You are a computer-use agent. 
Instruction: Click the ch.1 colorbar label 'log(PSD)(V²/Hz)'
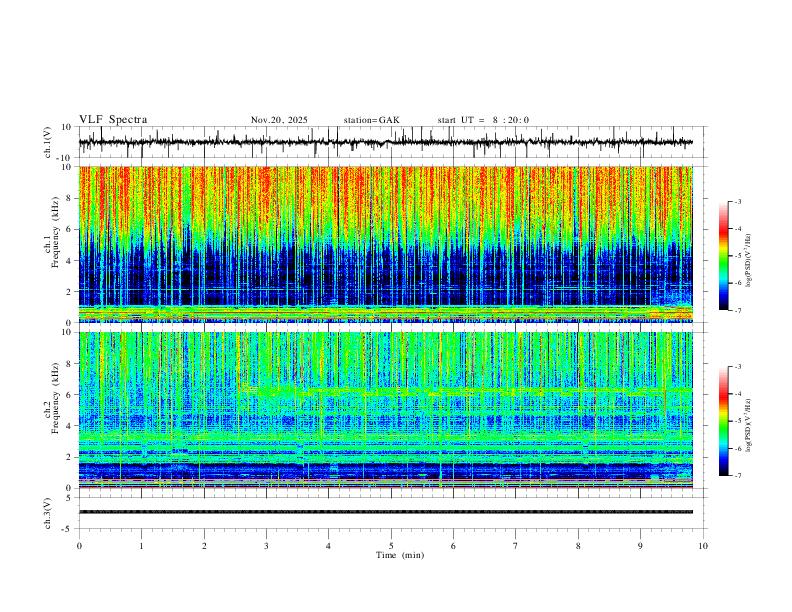click(x=749, y=261)
